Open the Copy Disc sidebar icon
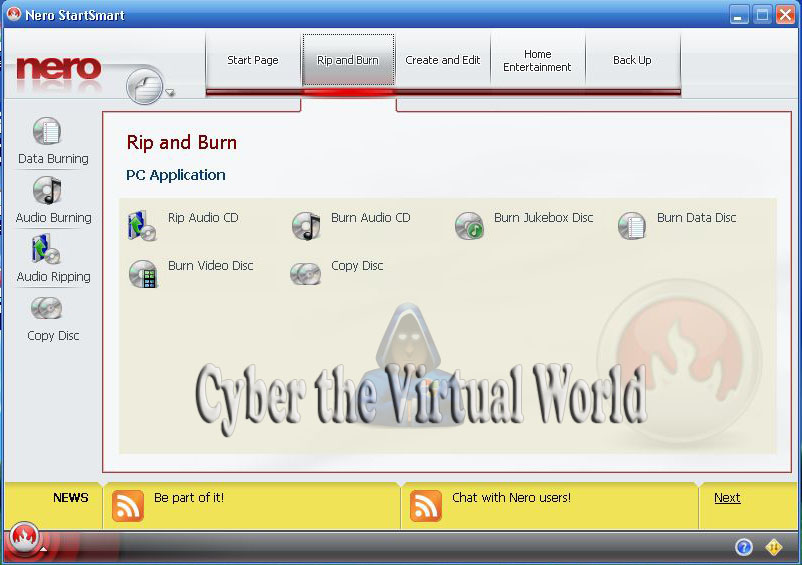 (47, 308)
